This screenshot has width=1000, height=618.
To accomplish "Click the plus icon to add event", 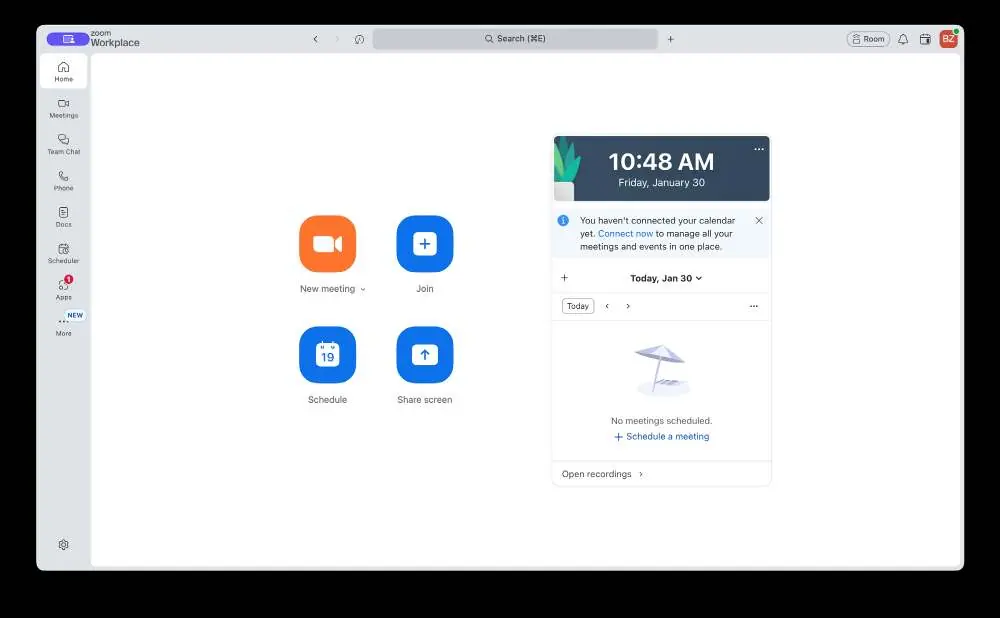I will (564, 277).
